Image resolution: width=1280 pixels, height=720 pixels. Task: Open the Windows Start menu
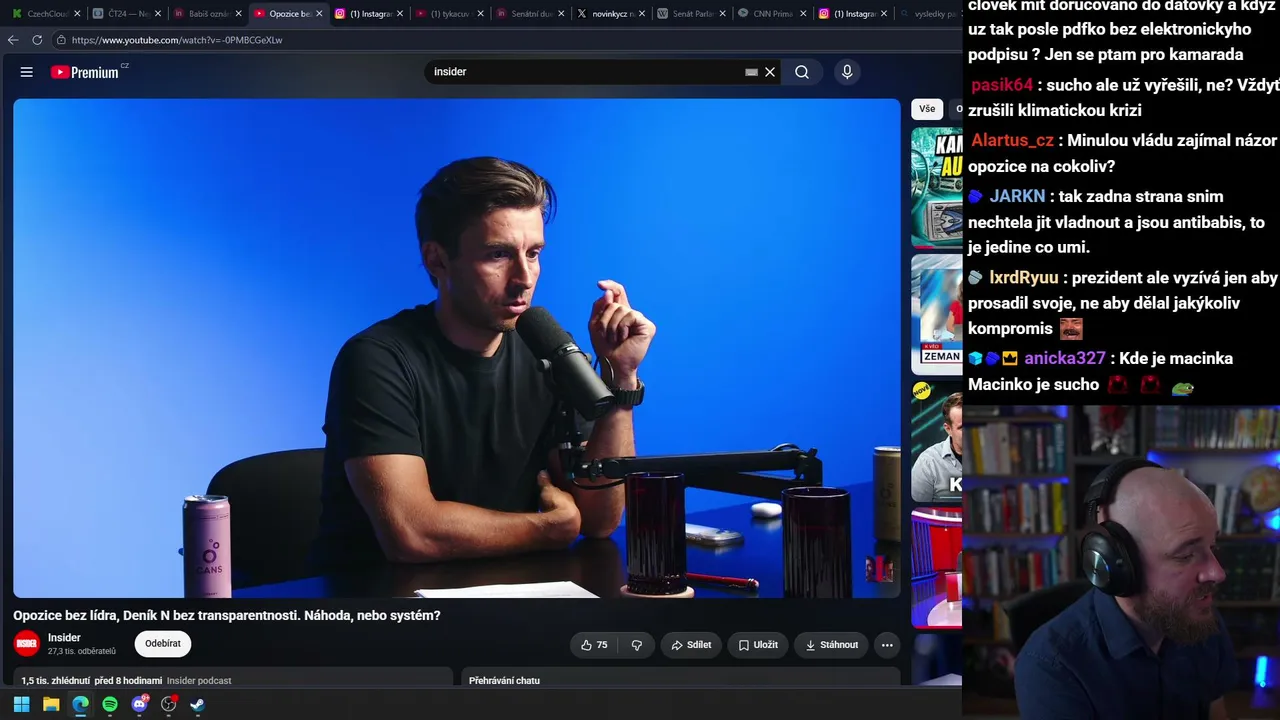[21, 704]
